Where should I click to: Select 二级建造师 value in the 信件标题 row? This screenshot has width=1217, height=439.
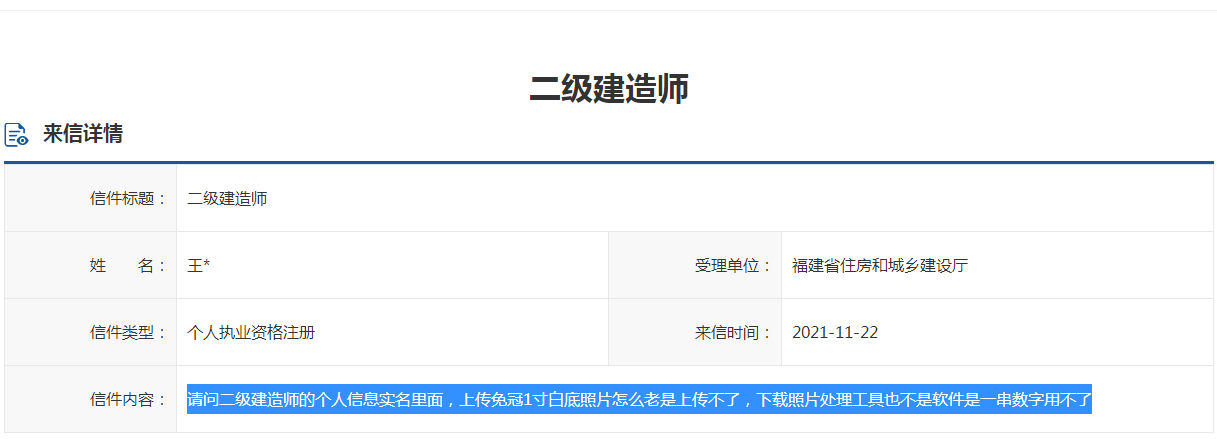point(227,198)
